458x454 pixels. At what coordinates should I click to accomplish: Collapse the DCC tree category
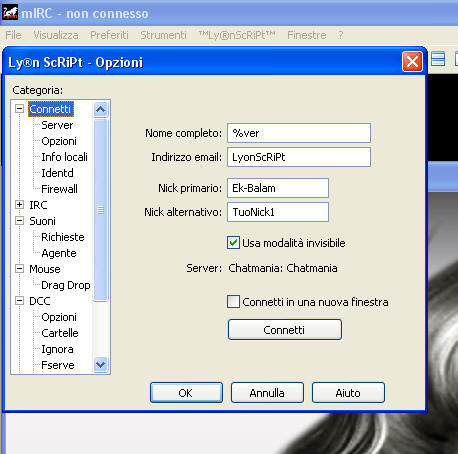pyautogui.click(x=20, y=301)
